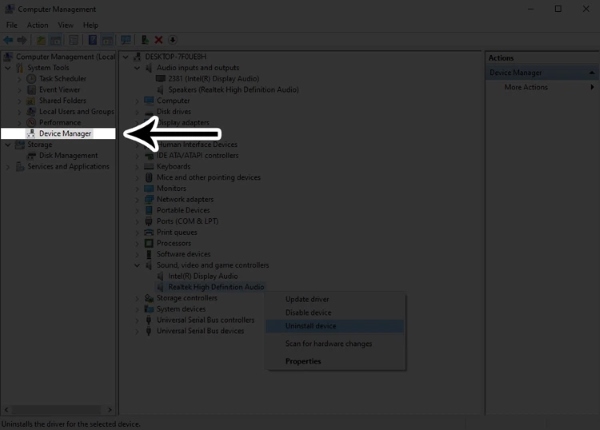Expand Universal Serial Bus controllers chevron

click(x=137, y=320)
